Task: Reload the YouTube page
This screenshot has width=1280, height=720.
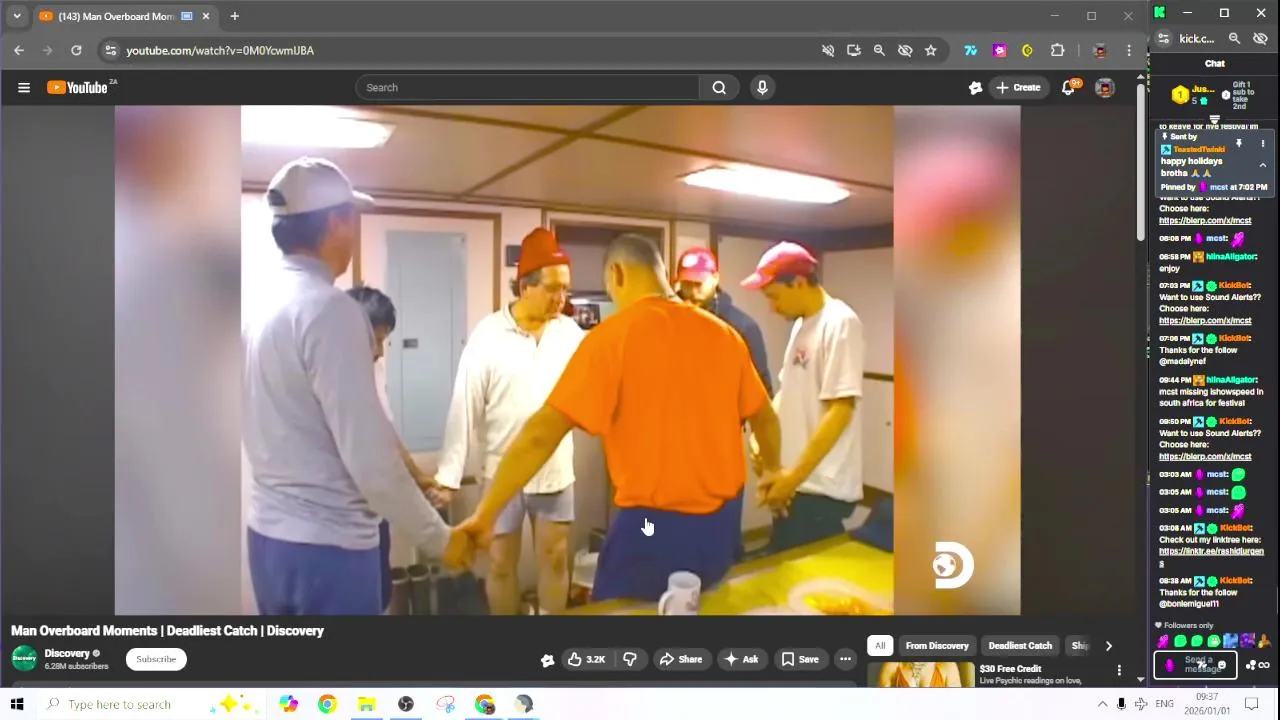Action: 76,50
